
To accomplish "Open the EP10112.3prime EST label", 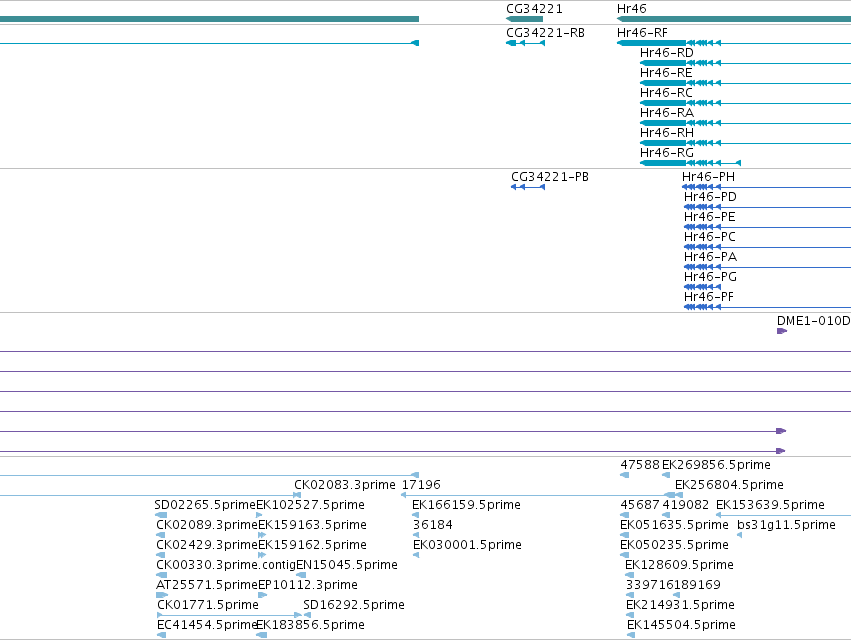I will pos(308,585).
